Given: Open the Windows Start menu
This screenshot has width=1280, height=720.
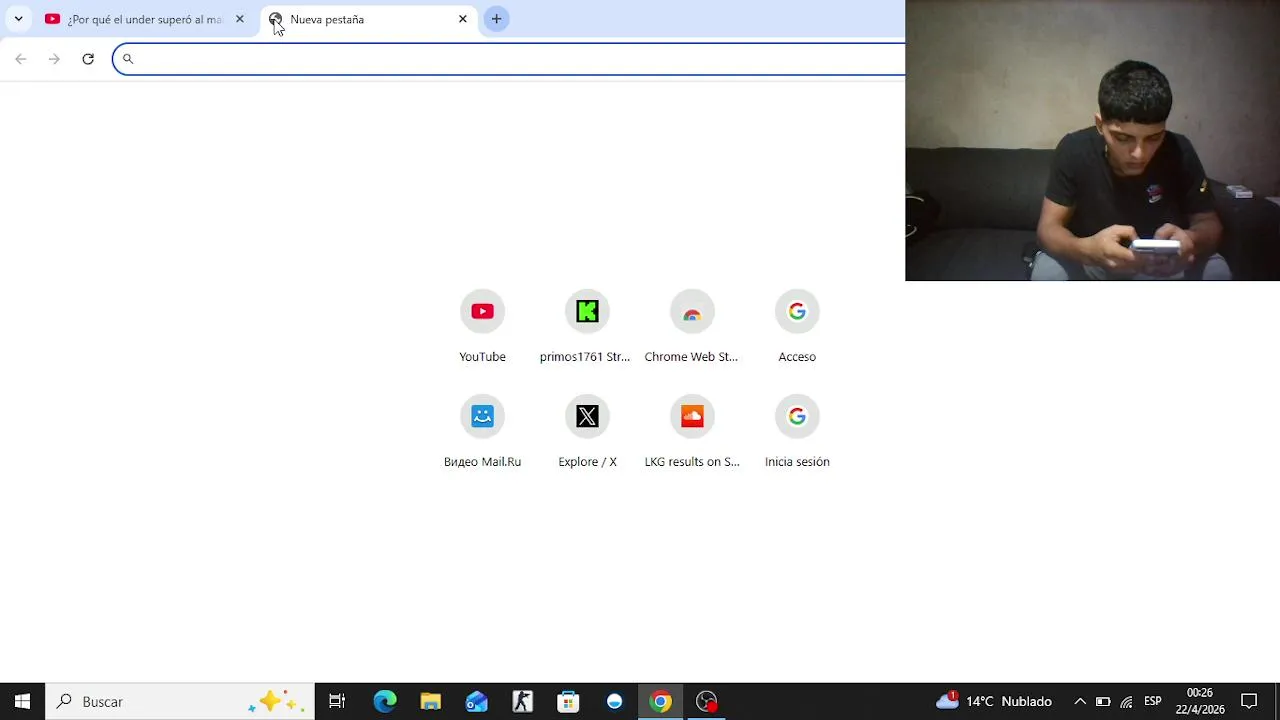Looking at the screenshot, I should click(22, 701).
